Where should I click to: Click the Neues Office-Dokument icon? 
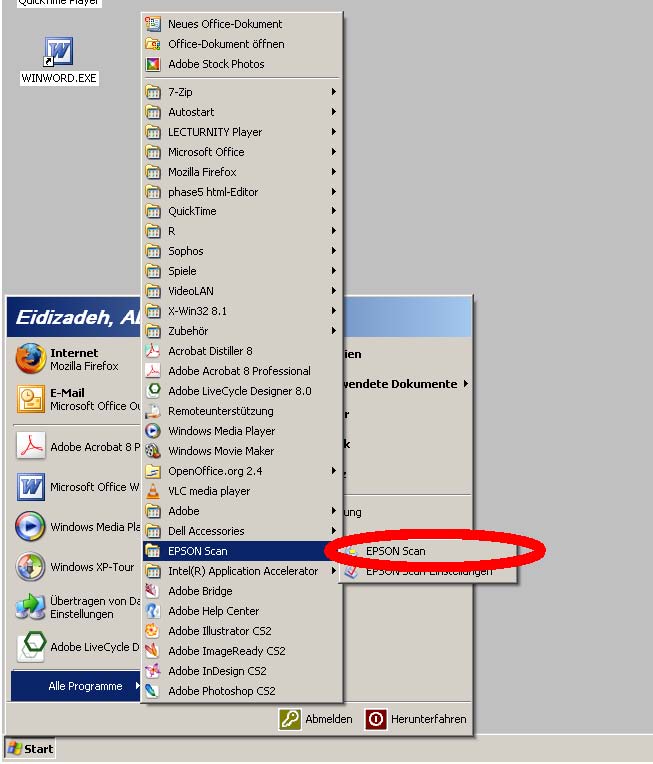(153, 24)
